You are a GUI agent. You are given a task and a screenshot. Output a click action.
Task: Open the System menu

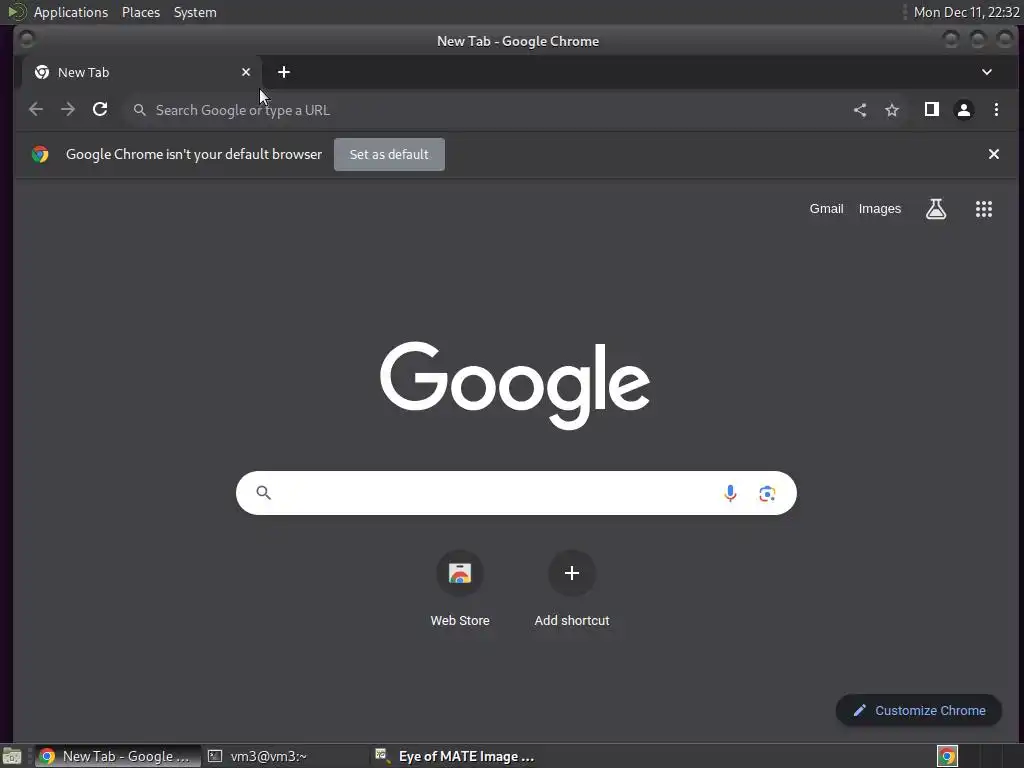[x=195, y=12]
